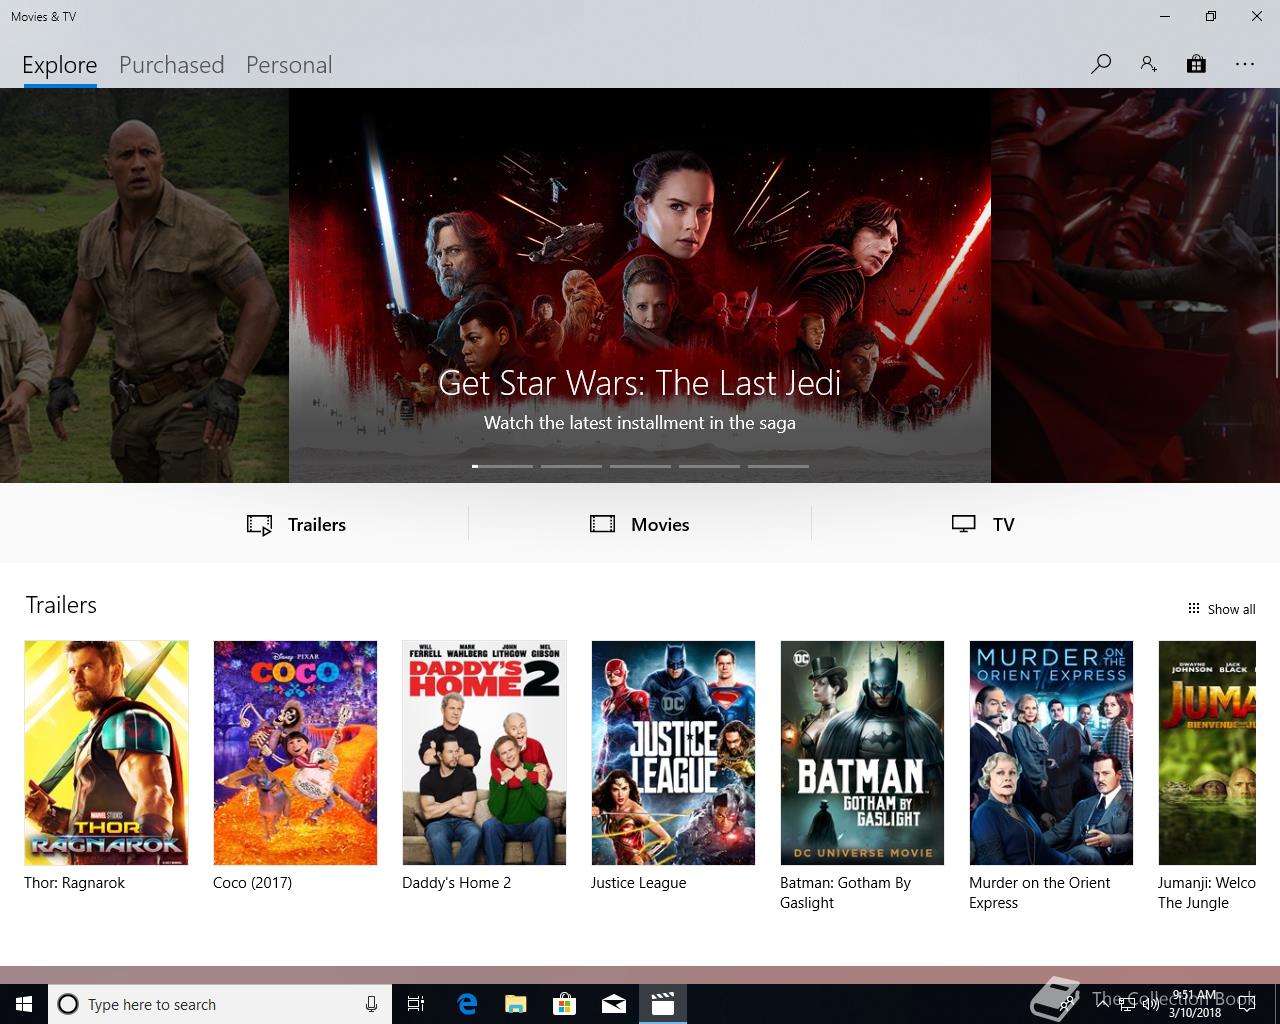The height and width of the screenshot is (1024, 1280).
Task: Open File Explorer from the taskbar
Action: click(516, 1004)
